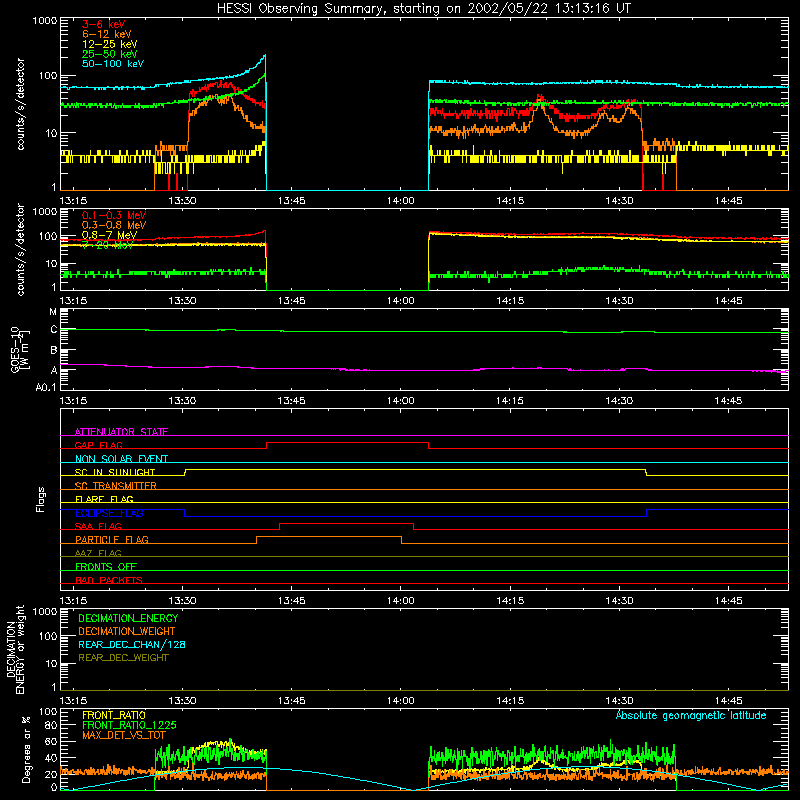This screenshot has height=800, width=800.
Task: Click the yellow 0.8-7 MeV legend label
Action: point(109,235)
